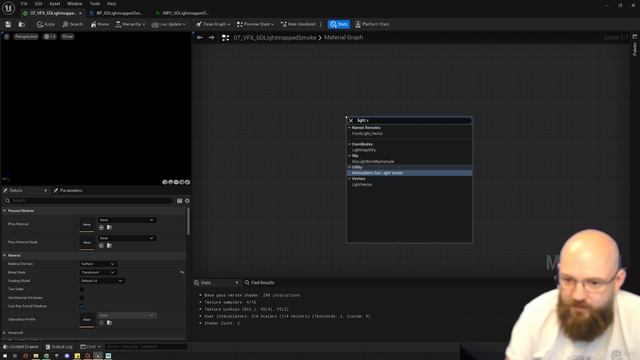Switch to the MPC_6DLightmapped tab
Screen dimensions: 640x360
point(184,13)
